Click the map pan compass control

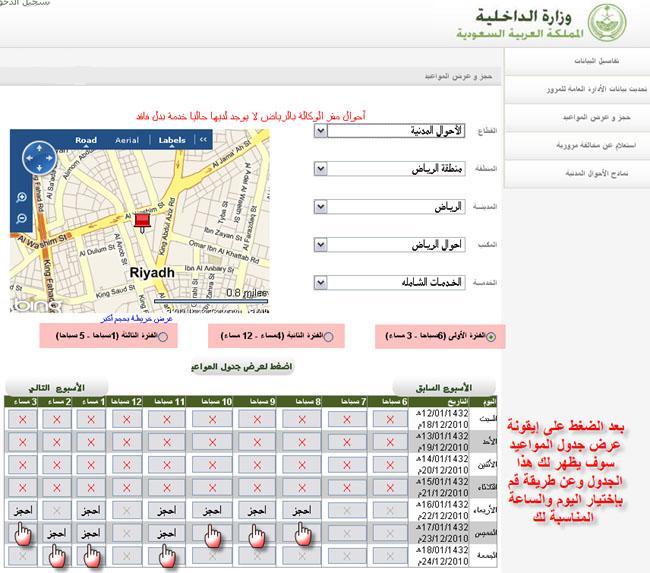(x=39, y=158)
